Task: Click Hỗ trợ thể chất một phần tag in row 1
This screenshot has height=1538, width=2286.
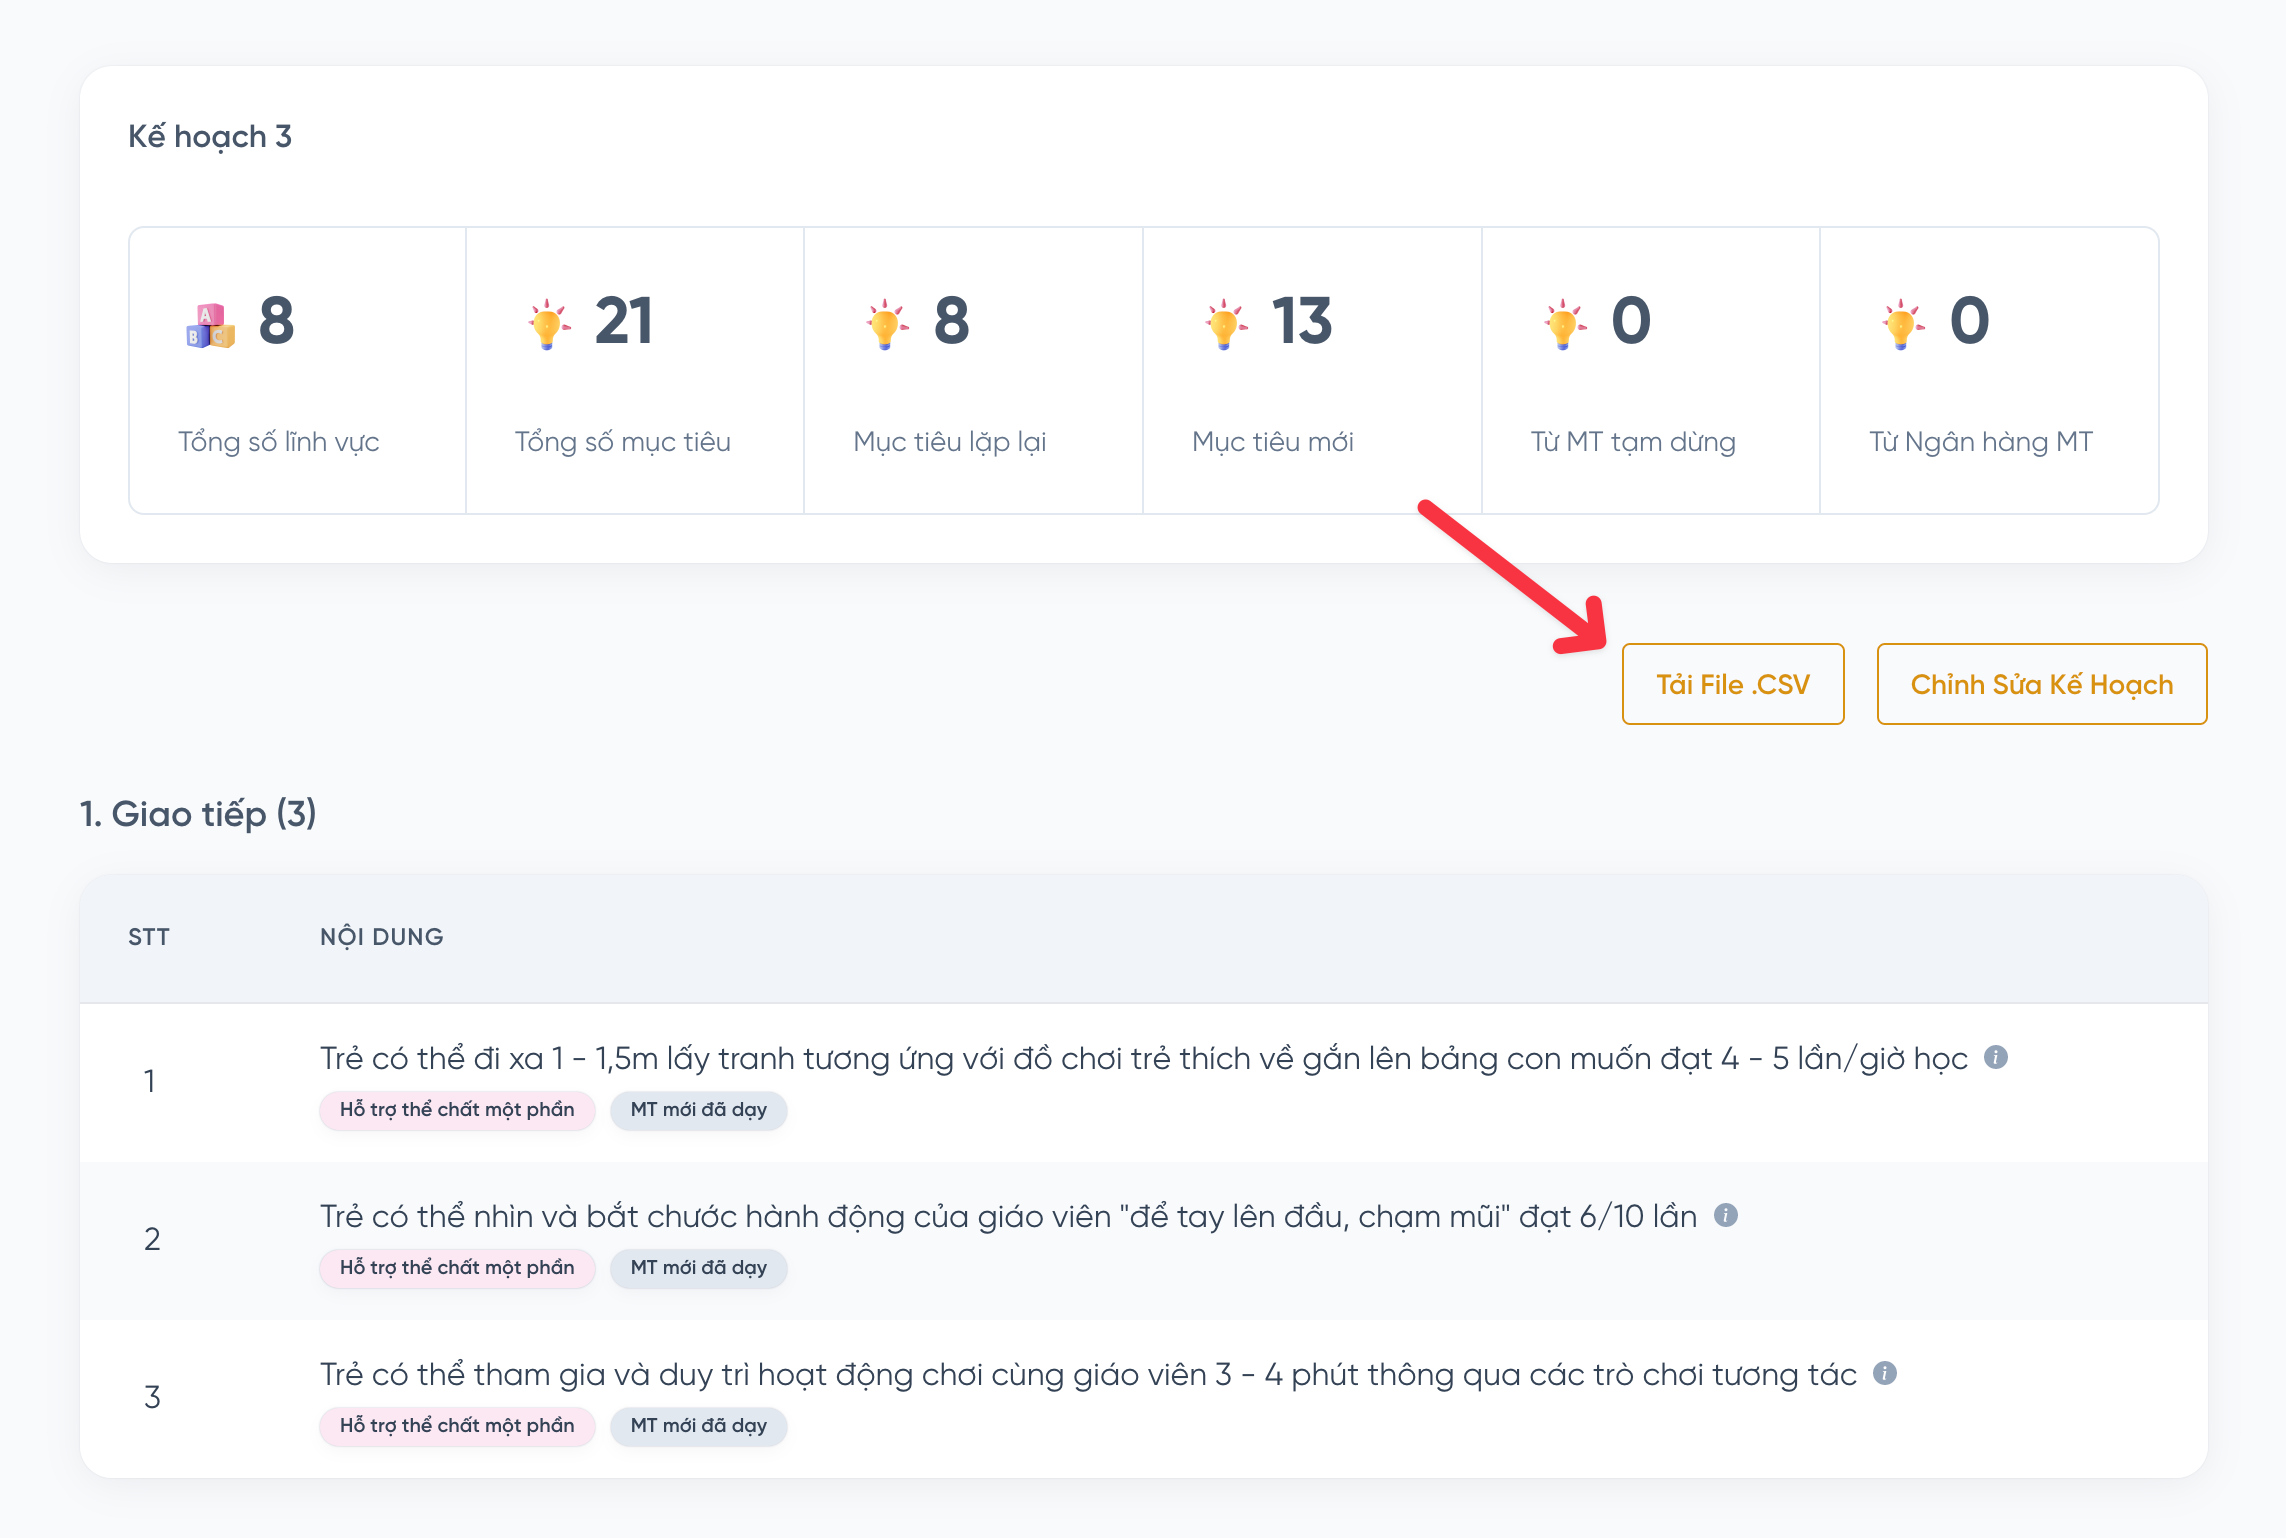Action: 457,1110
